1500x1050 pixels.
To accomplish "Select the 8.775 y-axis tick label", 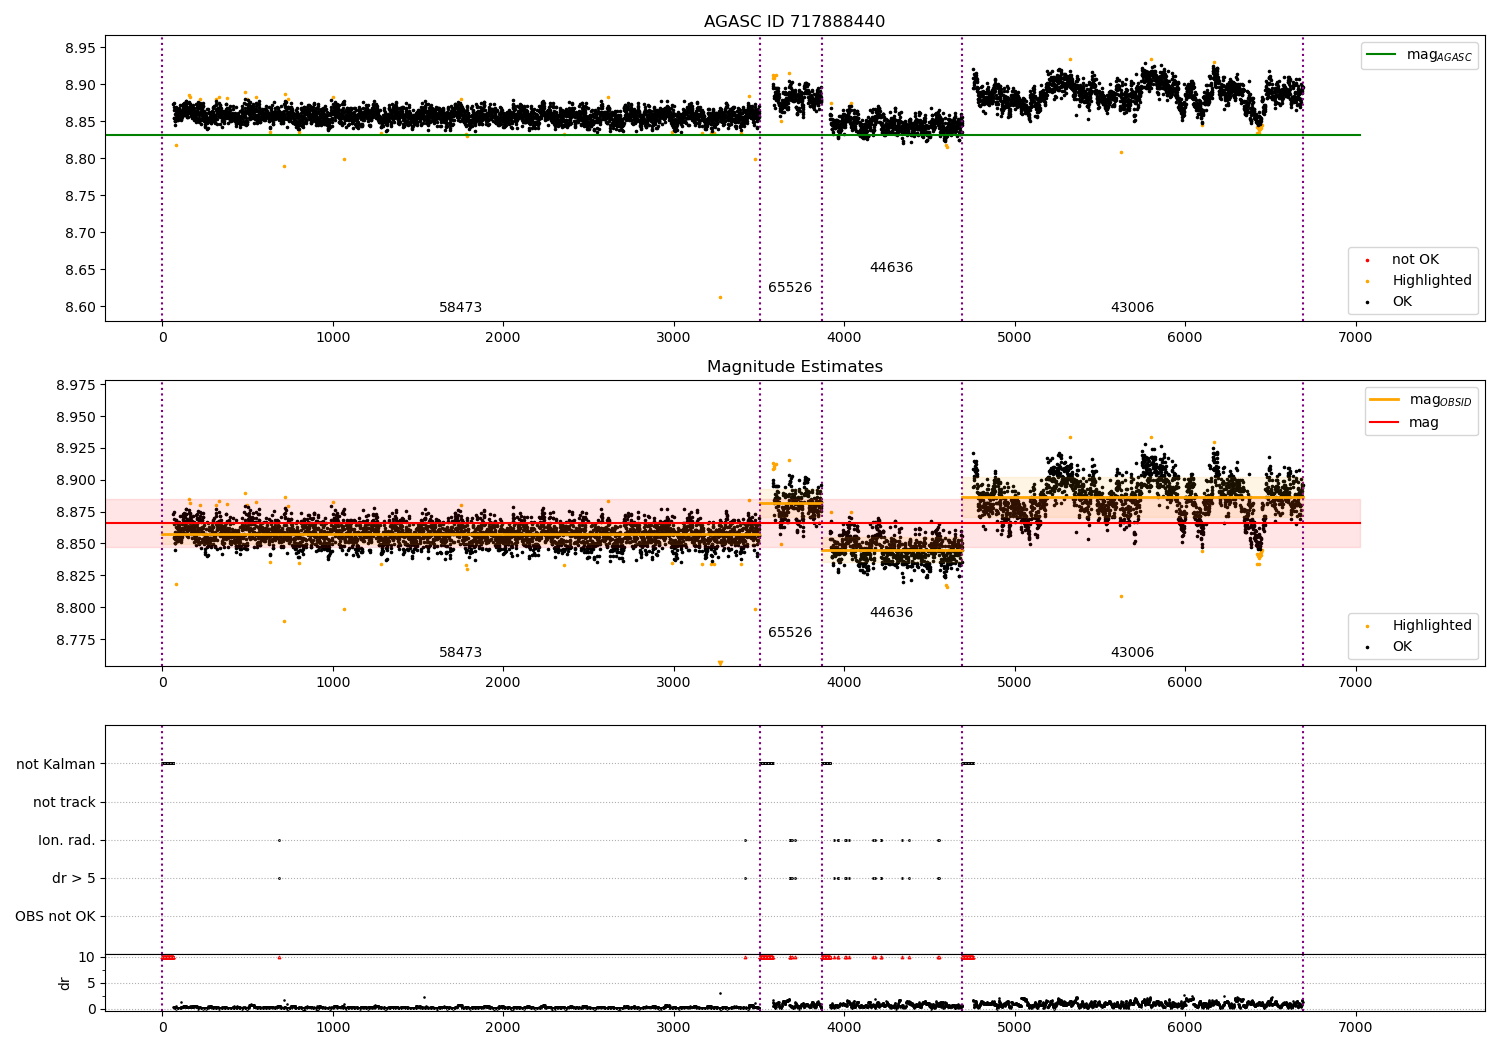I will pos(76,640).
